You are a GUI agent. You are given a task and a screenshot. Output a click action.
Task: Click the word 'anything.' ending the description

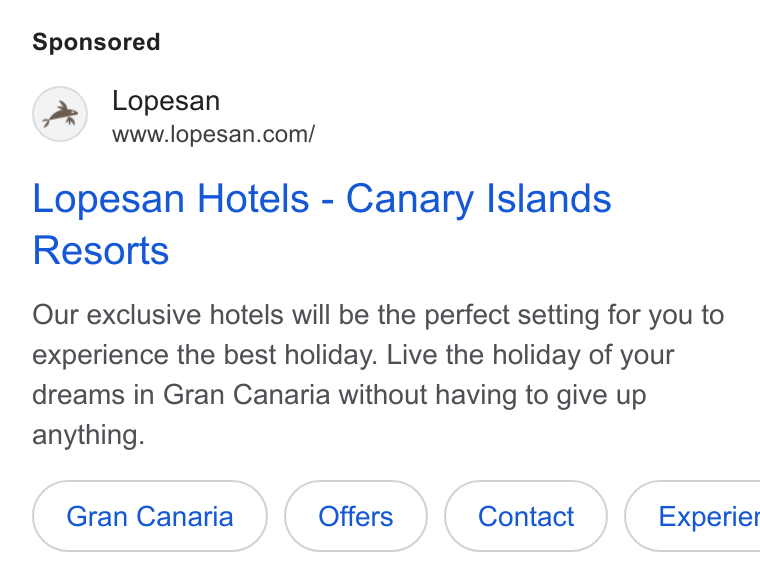[x=89, y=435]
